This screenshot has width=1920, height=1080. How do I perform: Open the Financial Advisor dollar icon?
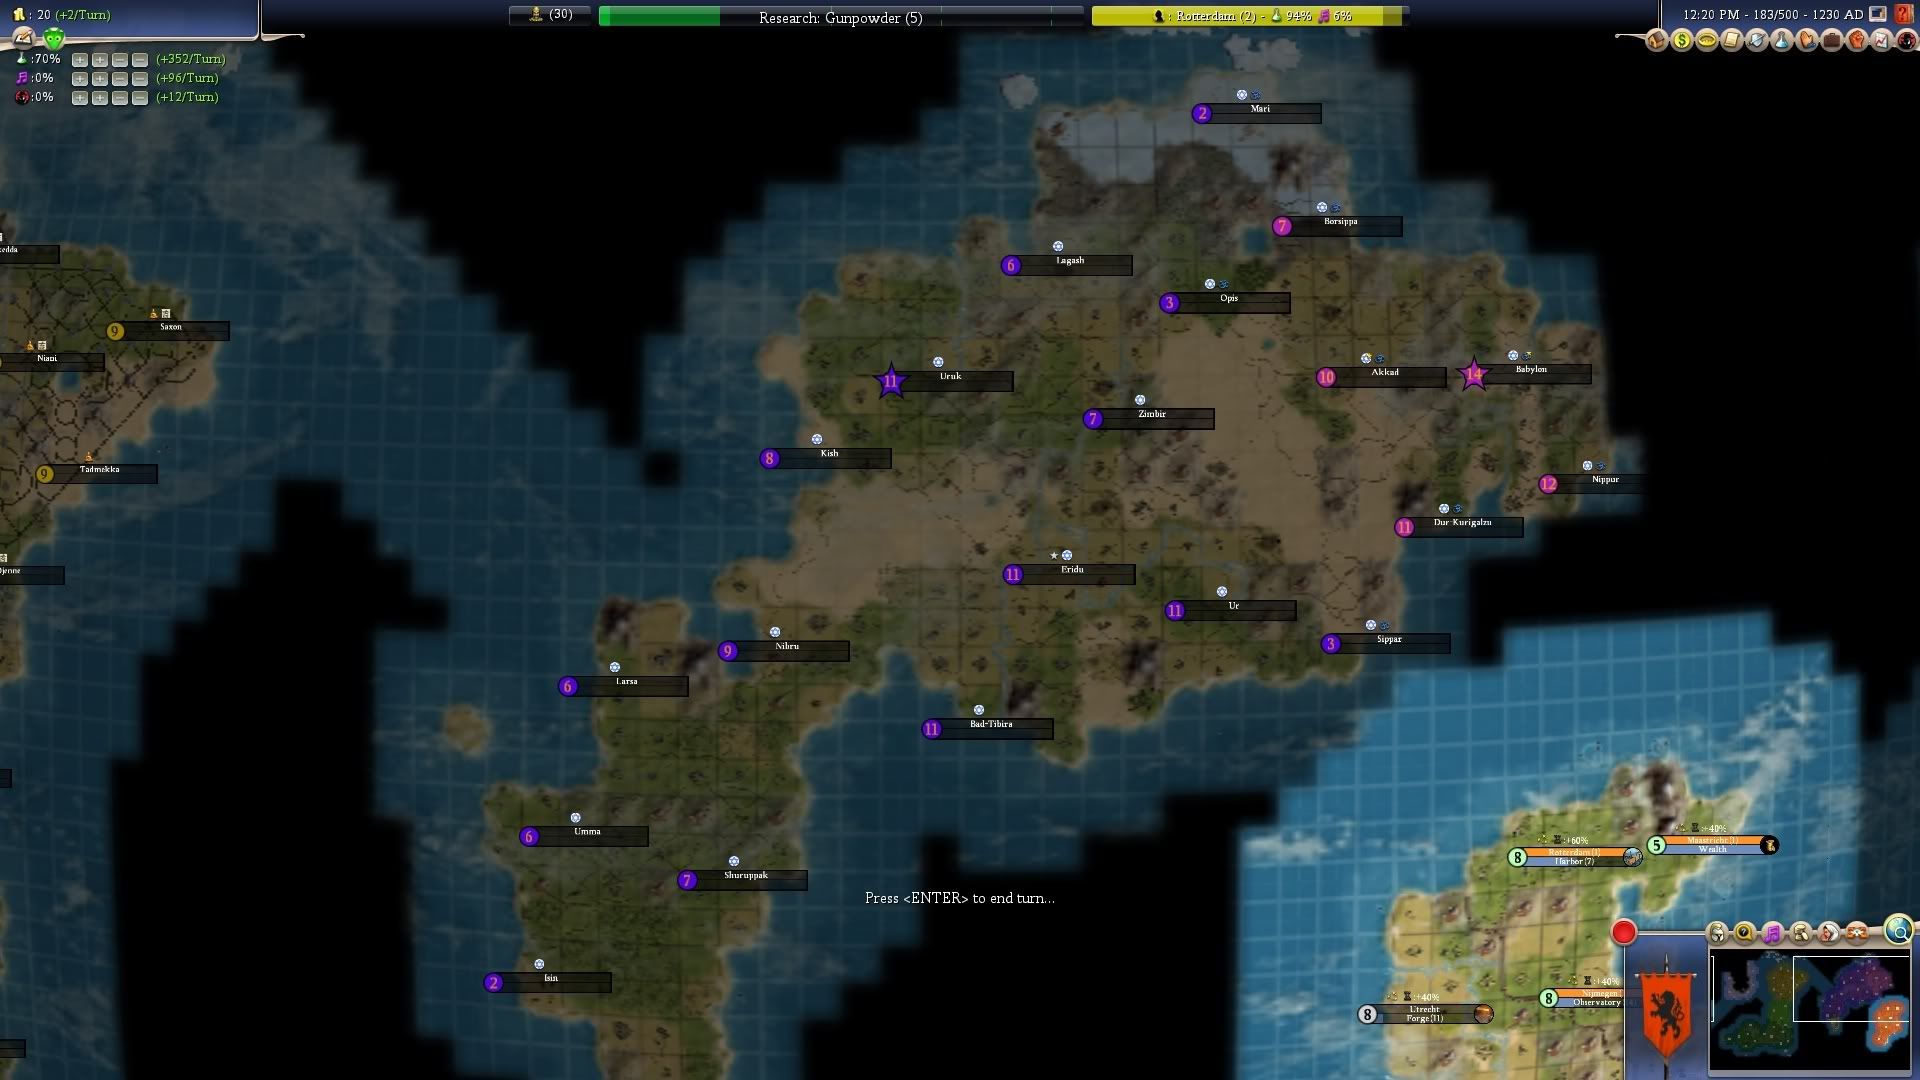click(1682, 40)
